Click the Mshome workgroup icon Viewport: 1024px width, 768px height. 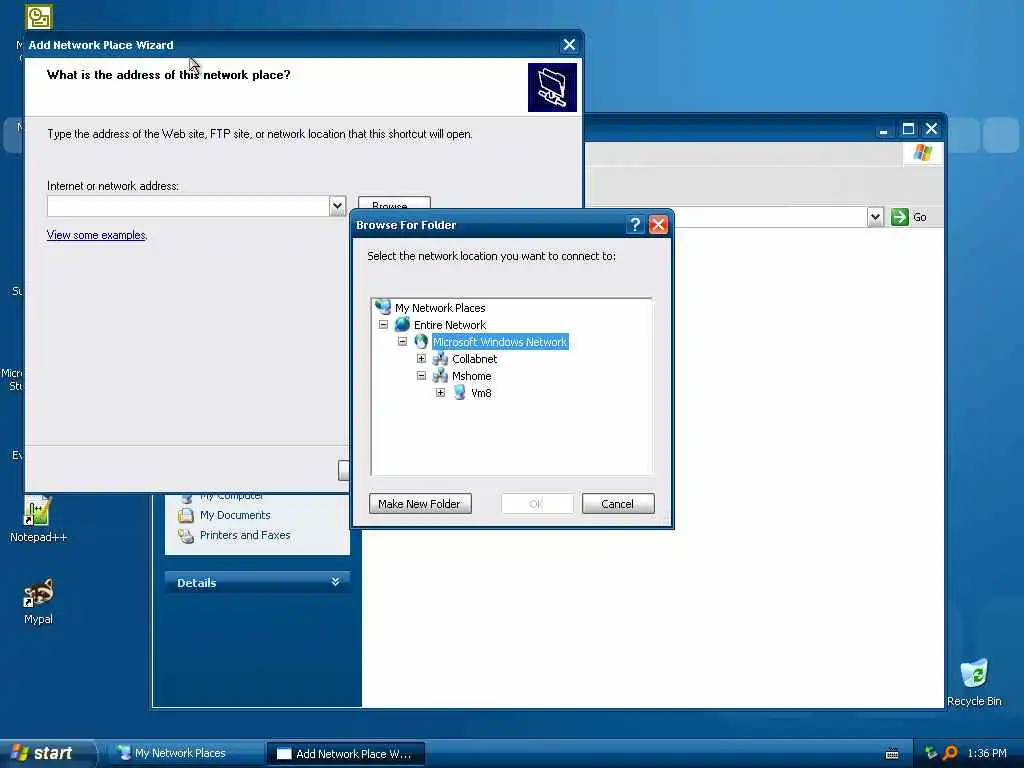(x=440, y=376)
